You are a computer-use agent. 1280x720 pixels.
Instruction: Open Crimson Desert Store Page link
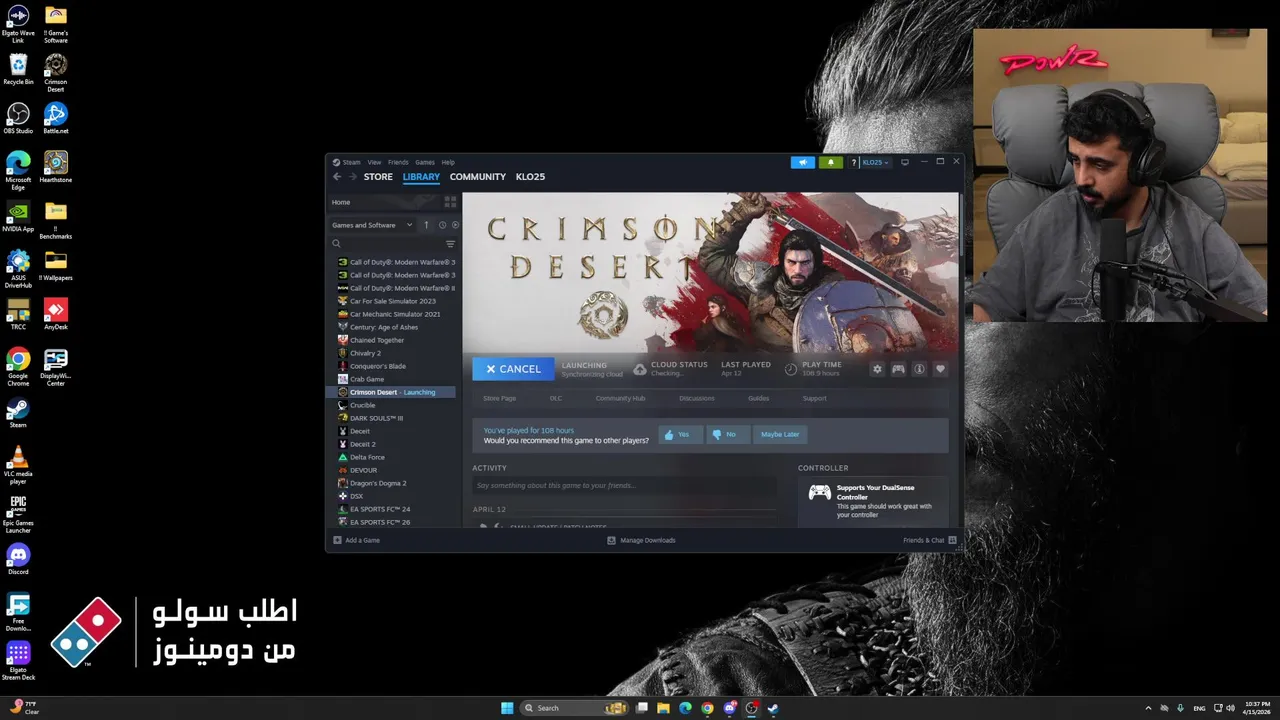click(500, 398)
